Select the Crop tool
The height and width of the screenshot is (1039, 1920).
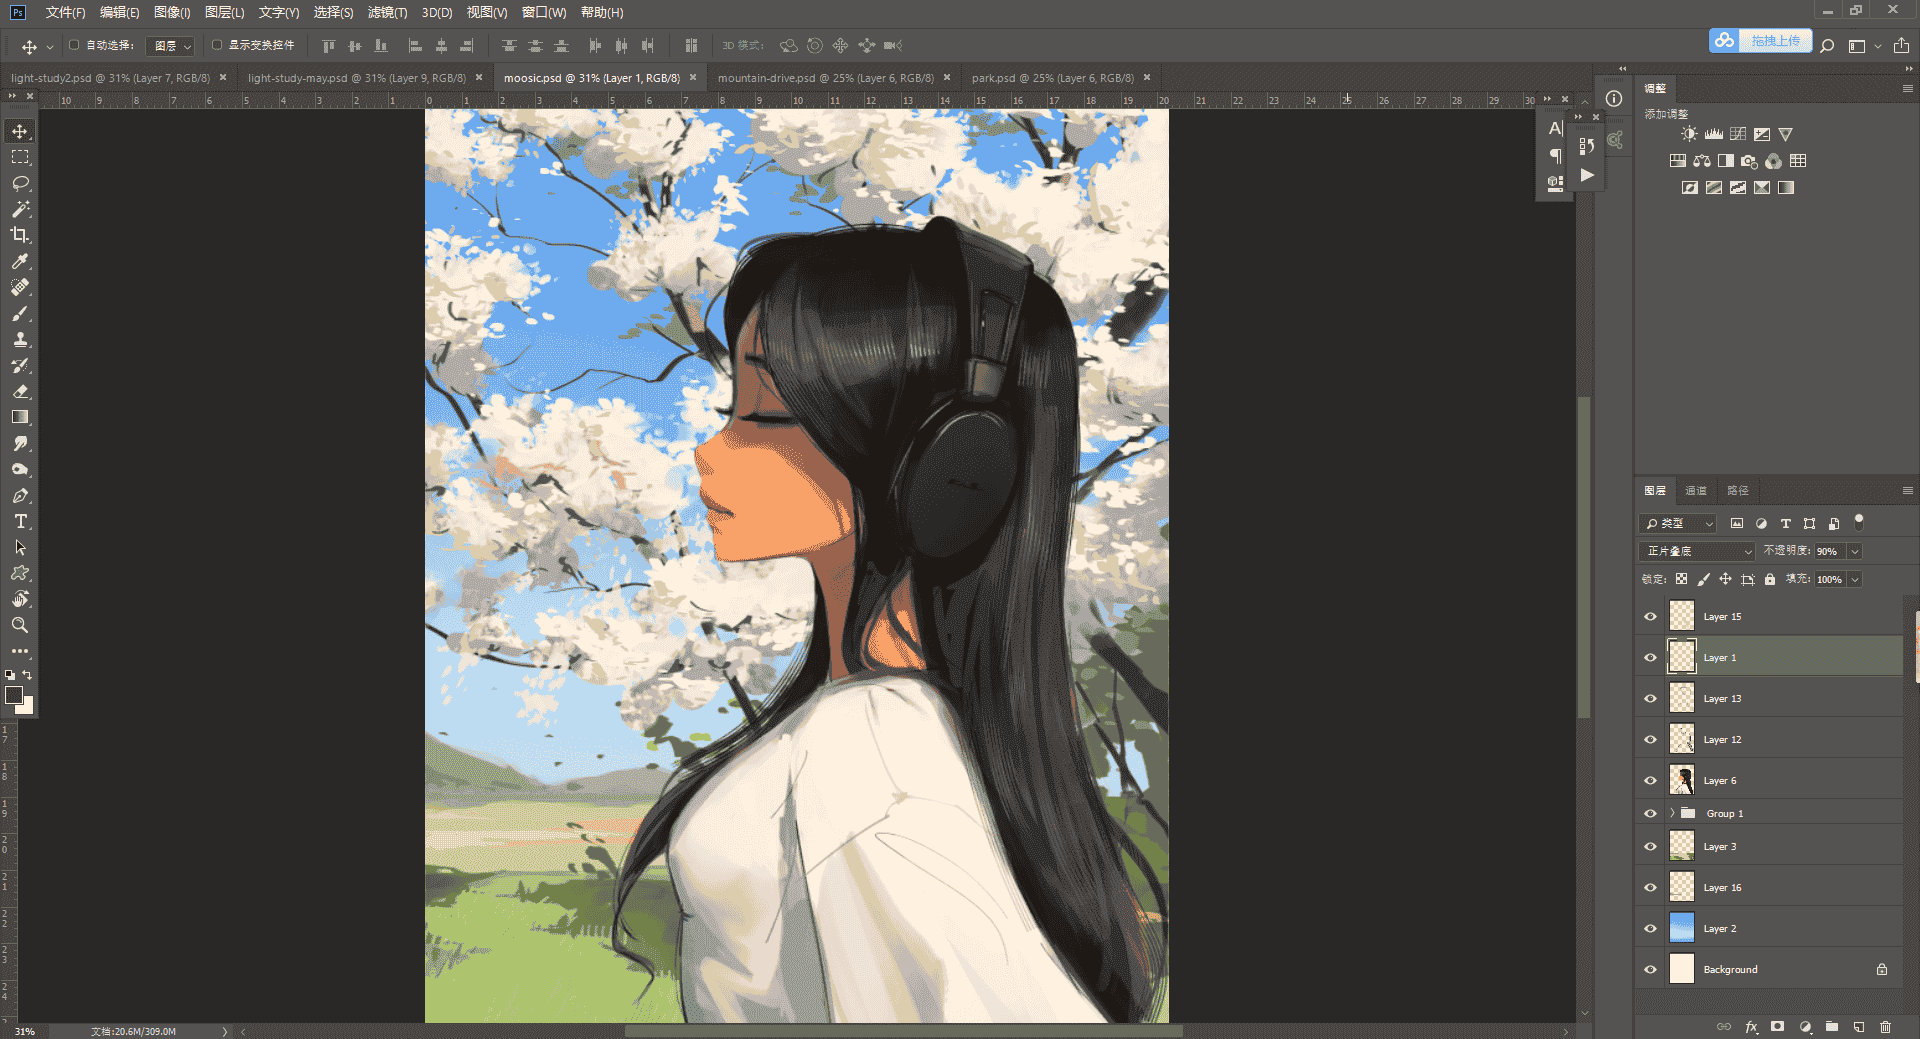pyautogui.click(x=20, y=235)
